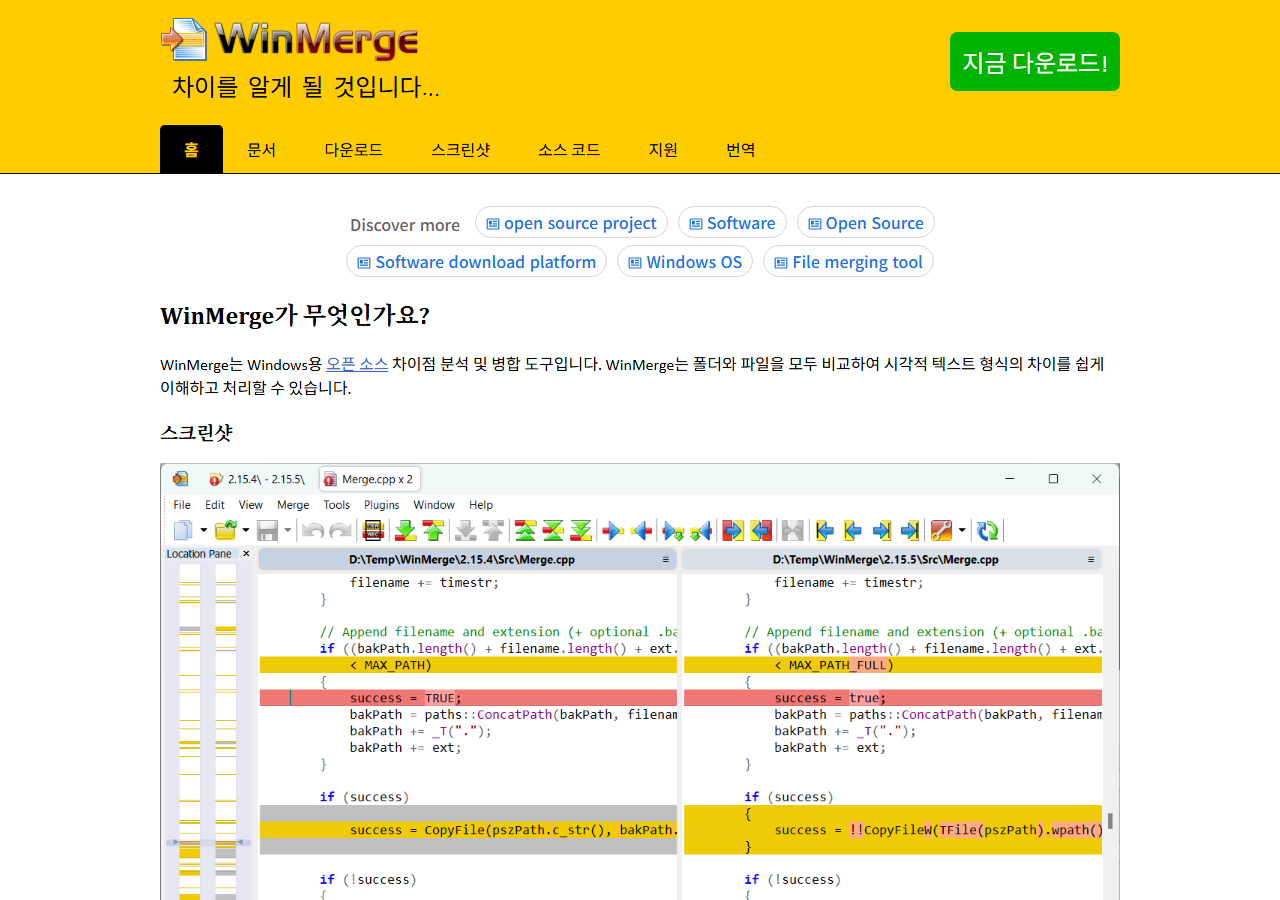Click the 'Software download platform' chip
This screenshot has width=1280, height=900.
476,262
